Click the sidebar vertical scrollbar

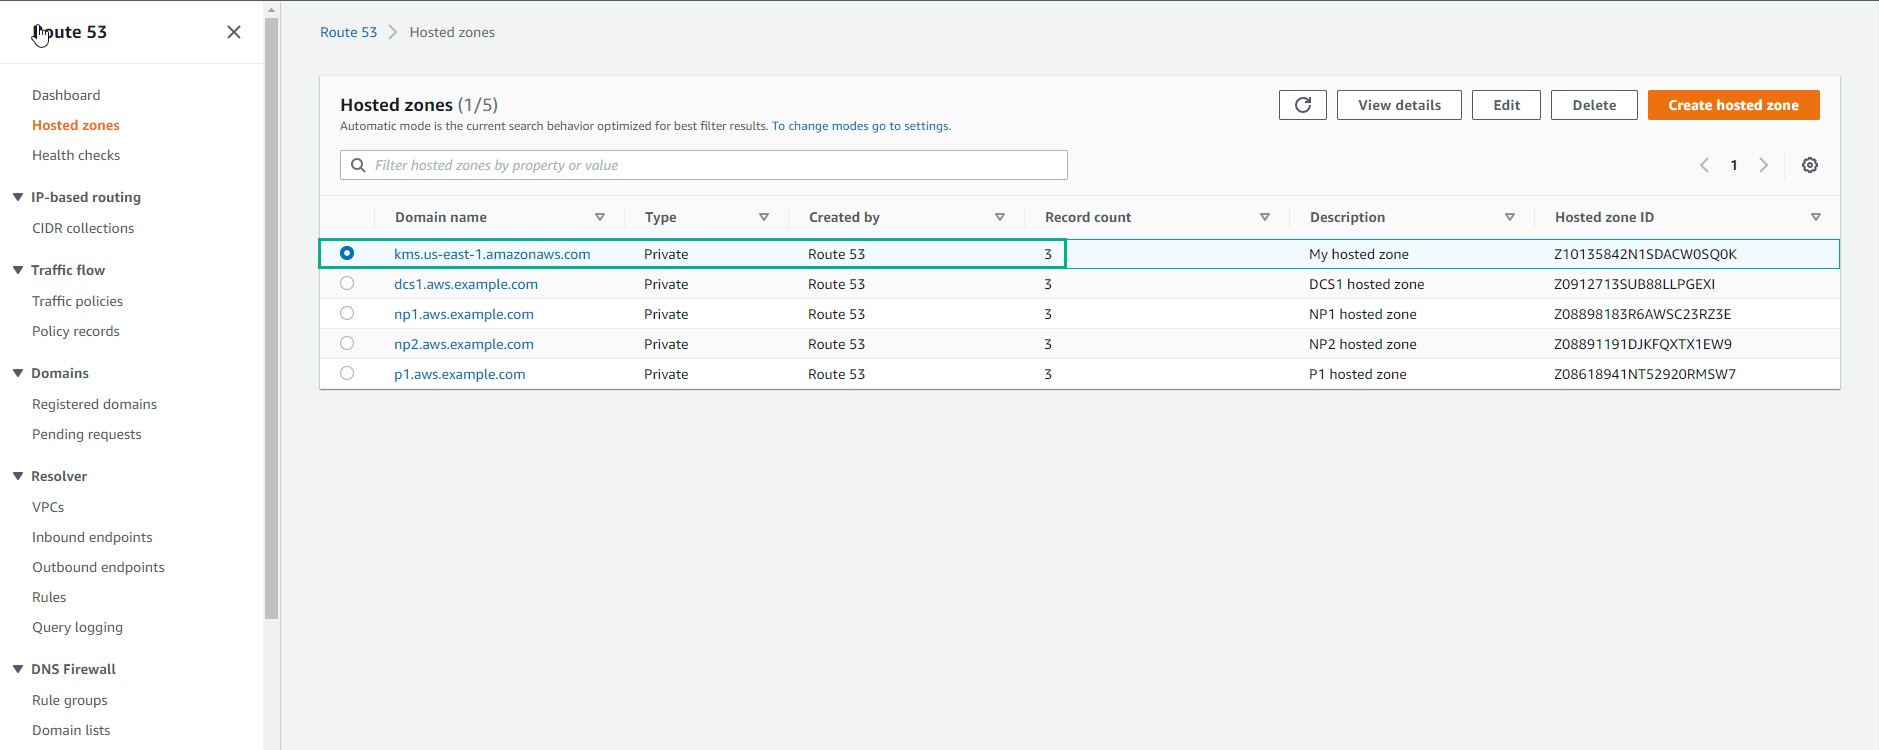(x=272, y=318)
